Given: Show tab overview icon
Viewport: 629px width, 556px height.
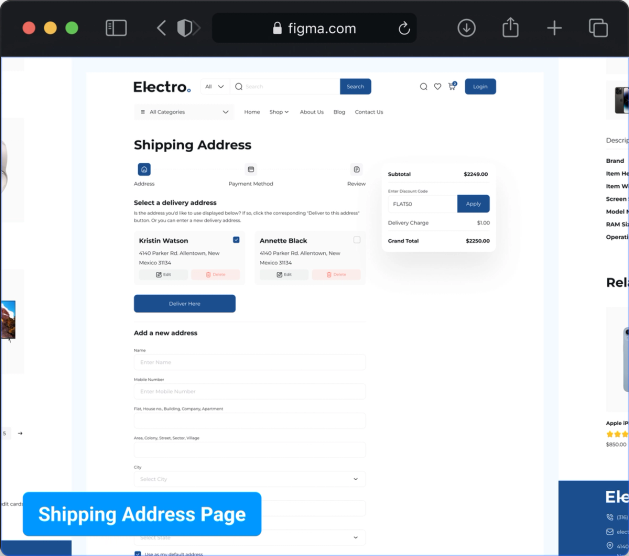Looking at the screenshot, I should click(598, 28).
